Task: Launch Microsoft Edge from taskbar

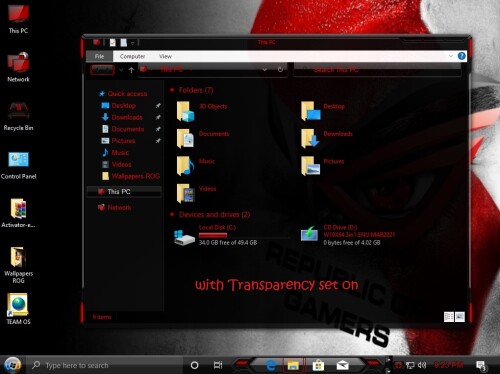Action: [x=271, y=366]
